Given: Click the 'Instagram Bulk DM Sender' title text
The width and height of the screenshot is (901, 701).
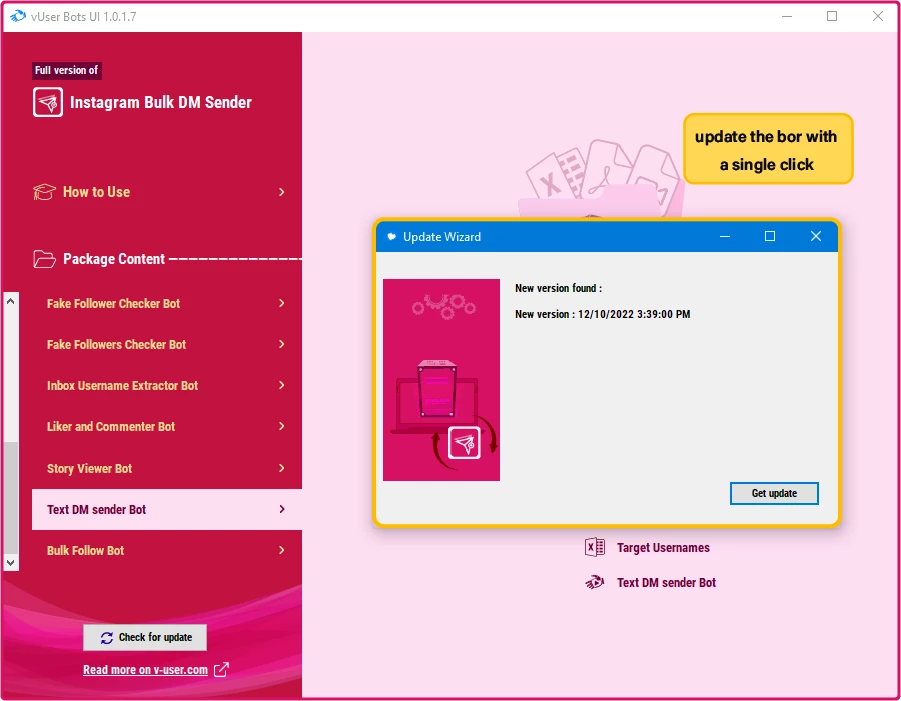Looking at the screenshot, I should click(160, 102).
